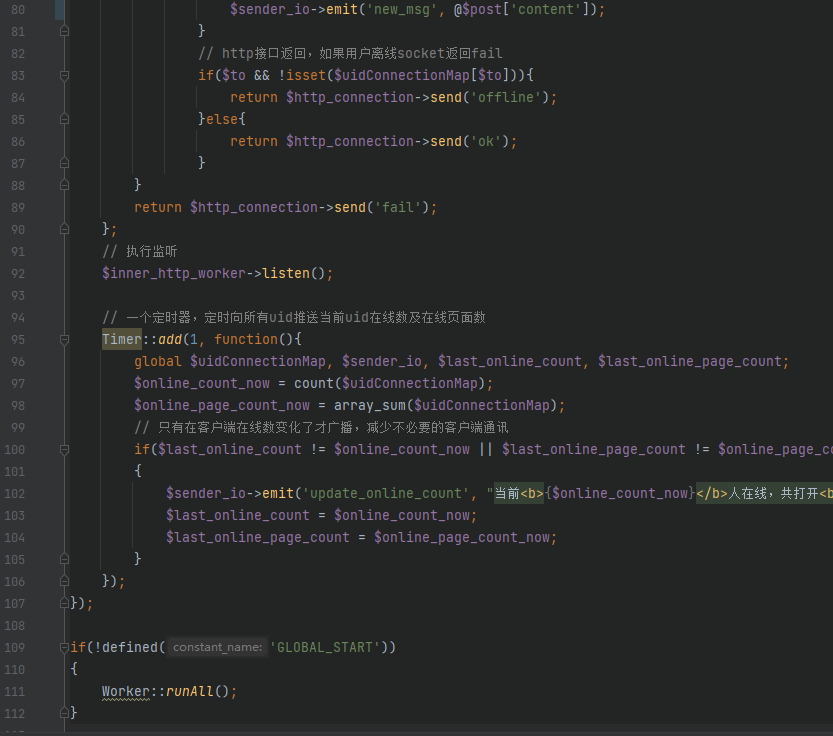Collapse the if block fold on line 100
The height and width of the screenshot is (736, 833).
pyautogui.click(x=64, y=450)
